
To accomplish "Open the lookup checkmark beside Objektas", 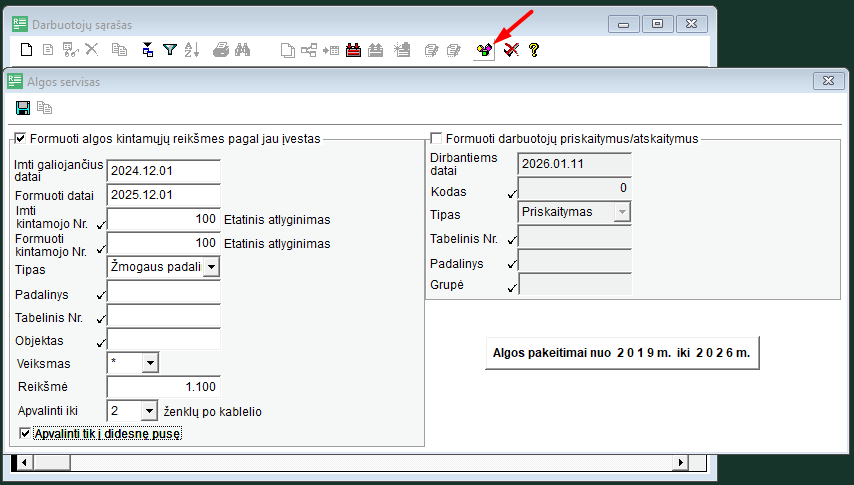I will (x=101, y=343).
